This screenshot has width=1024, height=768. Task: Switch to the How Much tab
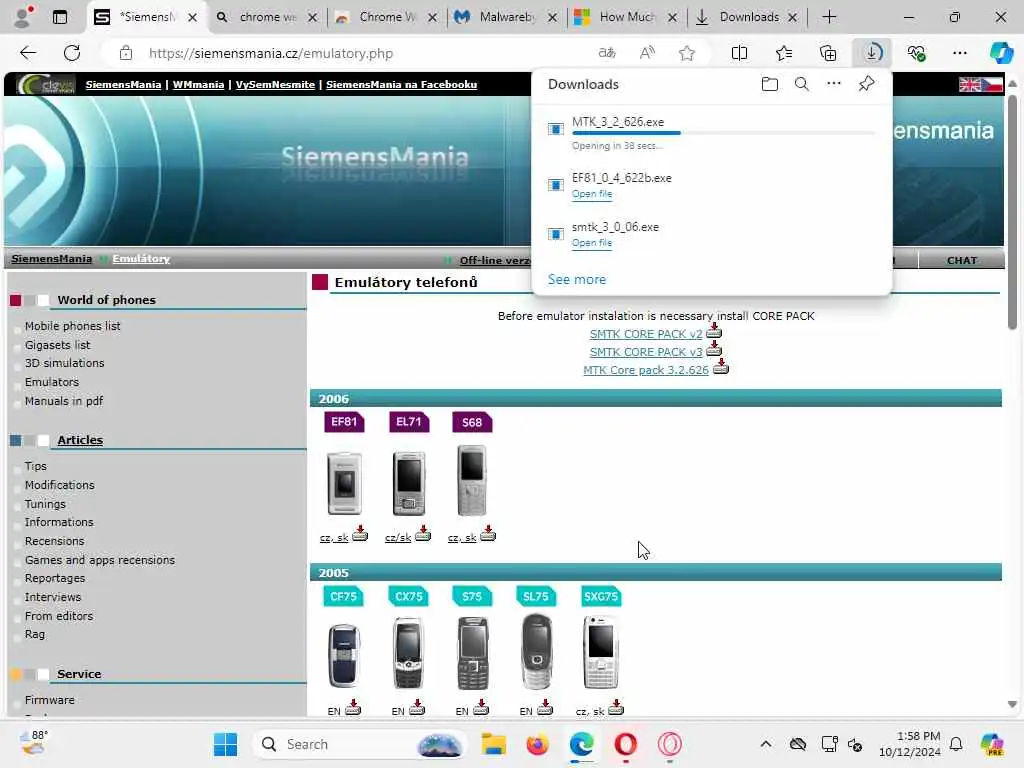coord(626,17)
